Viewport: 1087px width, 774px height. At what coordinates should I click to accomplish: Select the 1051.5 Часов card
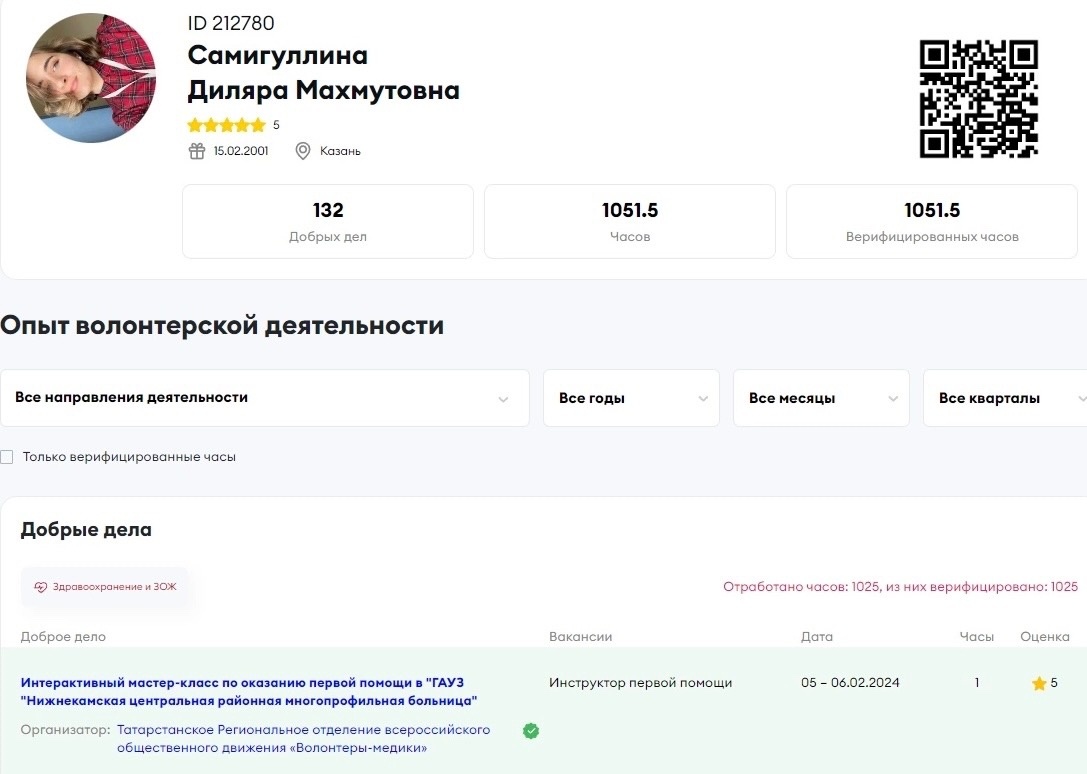click(x=630, y=222)
